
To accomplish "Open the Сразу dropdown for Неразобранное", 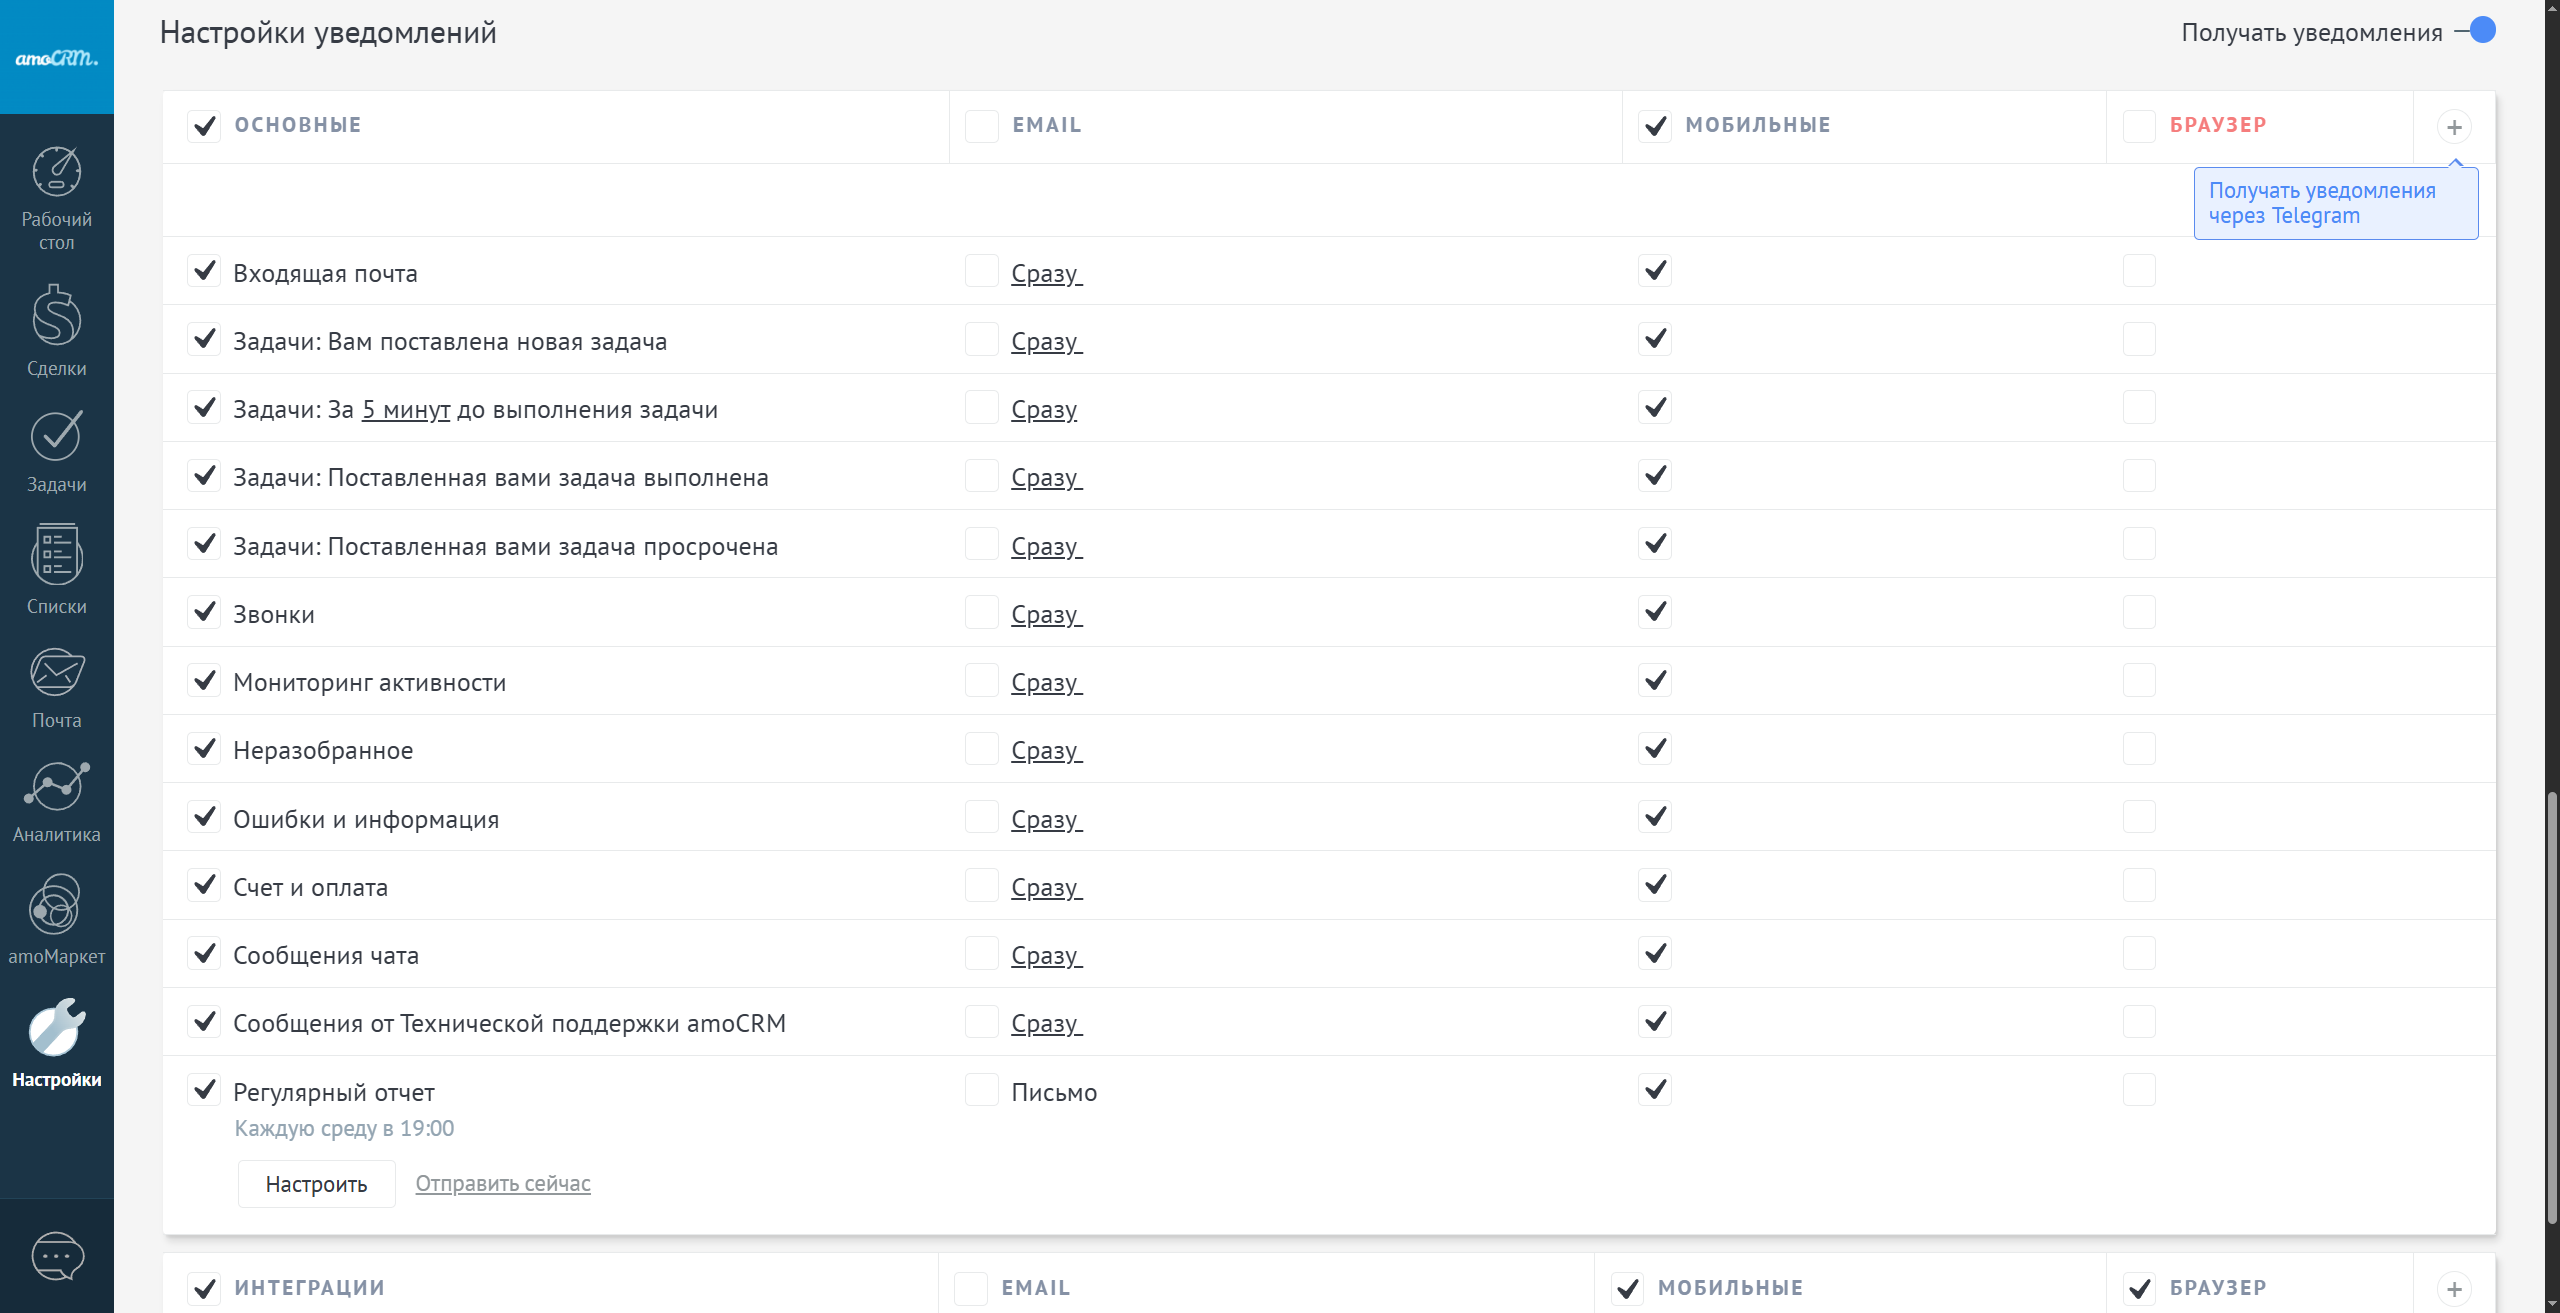I will (x=1046, y=751).
